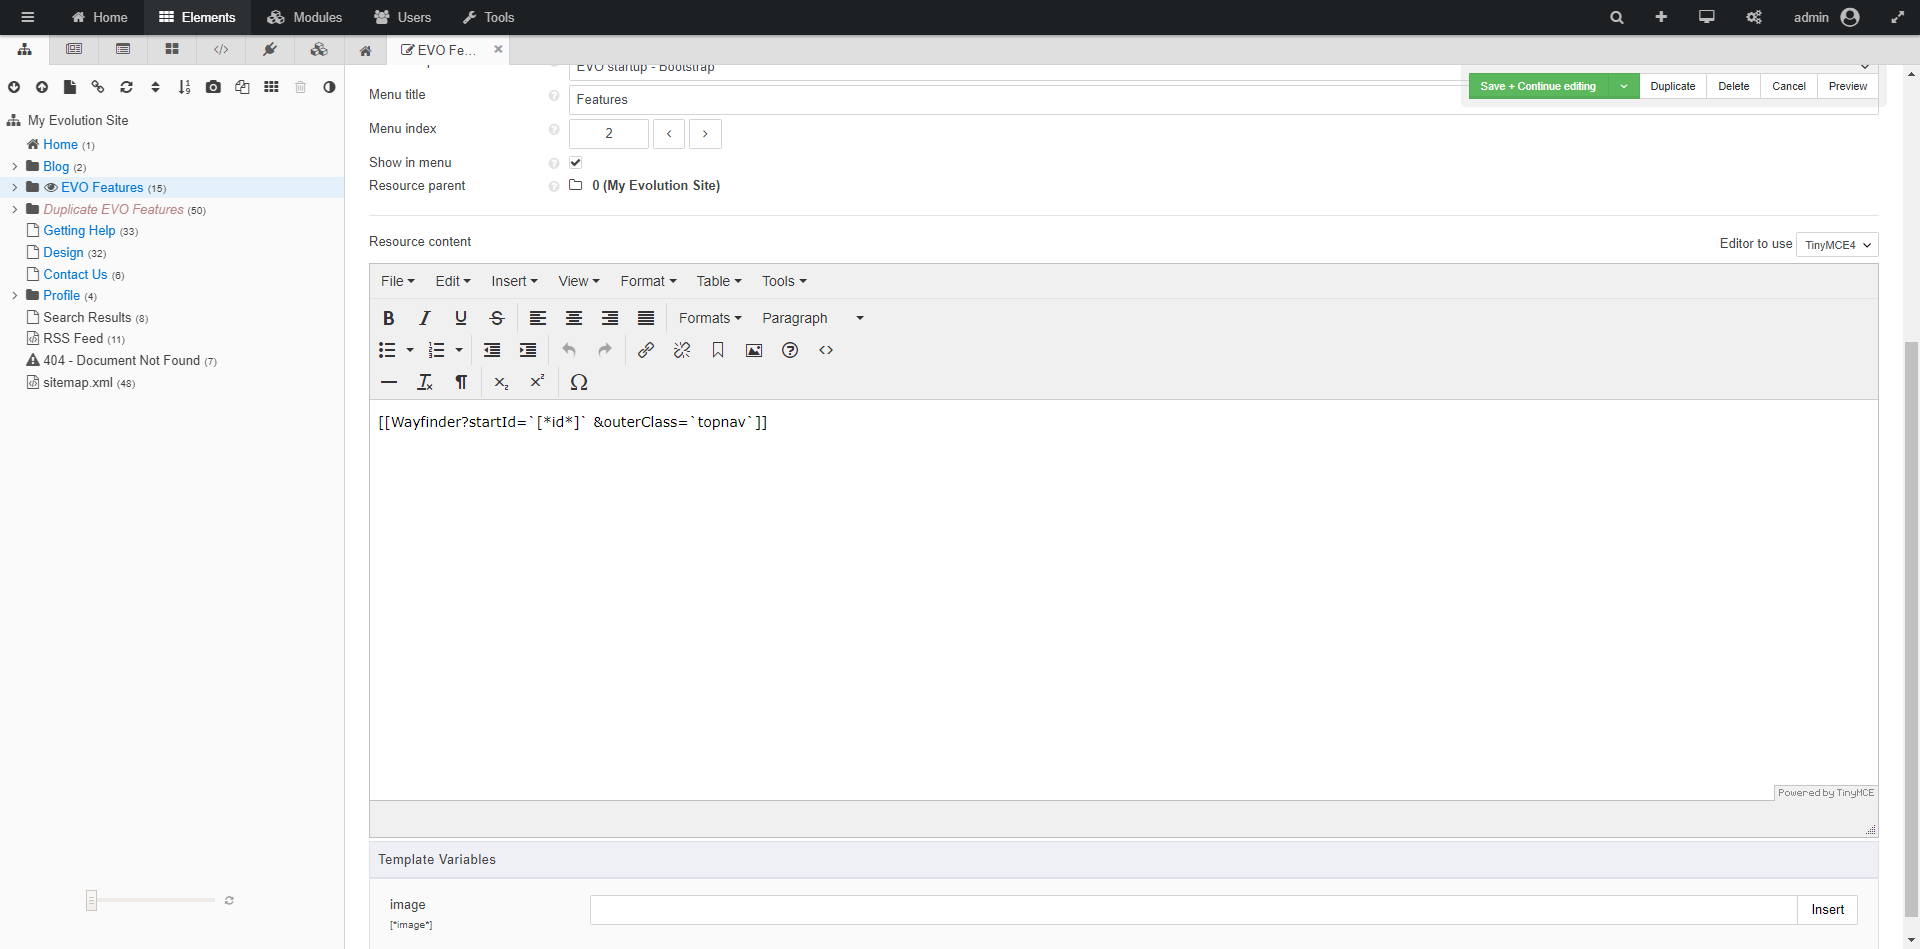This screenshot has width=1920, height=949.
Task: Toggle visibility eye on EVO Features
Action: click(x=50, y=187)
